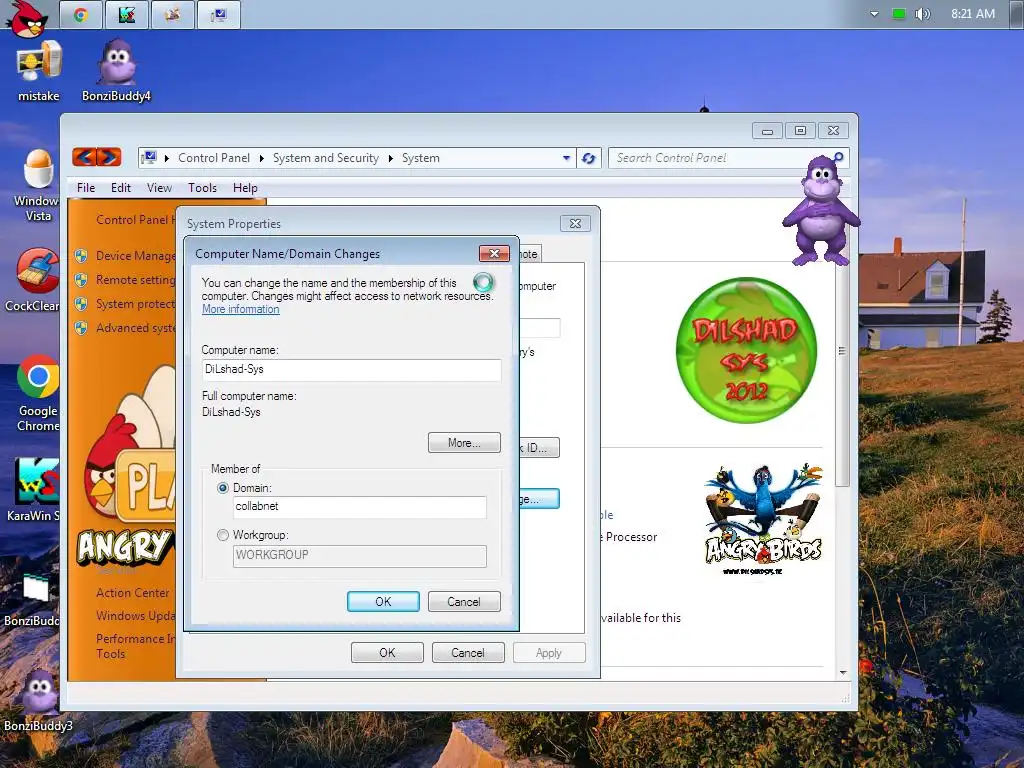Click the forward arrow in Control Panel

pyautogui.click(x=109, y=157)
